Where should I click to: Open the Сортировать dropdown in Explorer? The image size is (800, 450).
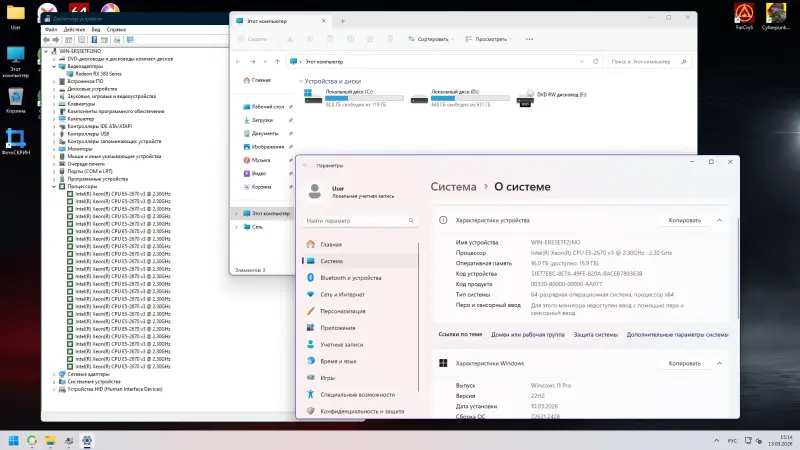click(x=430, y=39)
